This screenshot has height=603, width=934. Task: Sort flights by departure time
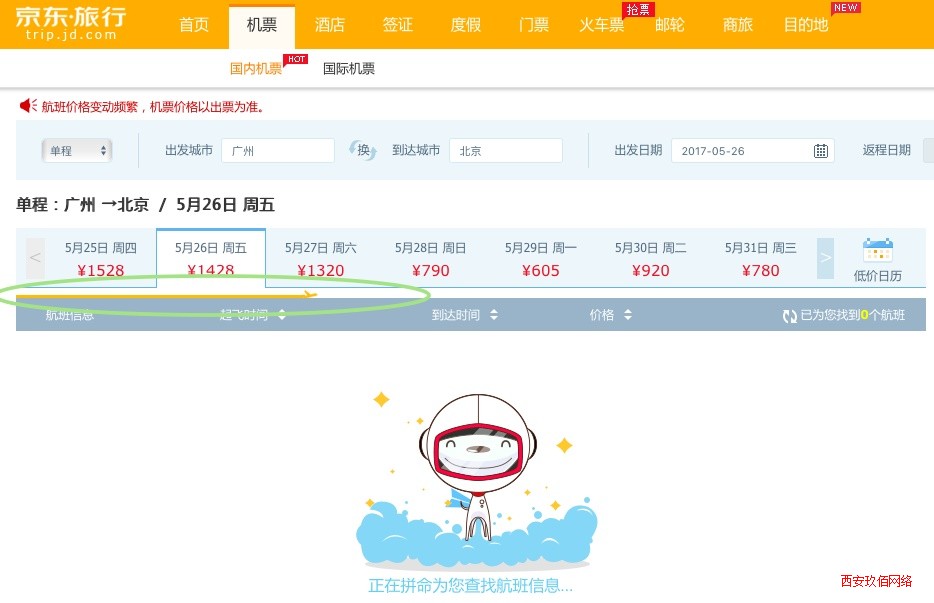click(253, 315)
